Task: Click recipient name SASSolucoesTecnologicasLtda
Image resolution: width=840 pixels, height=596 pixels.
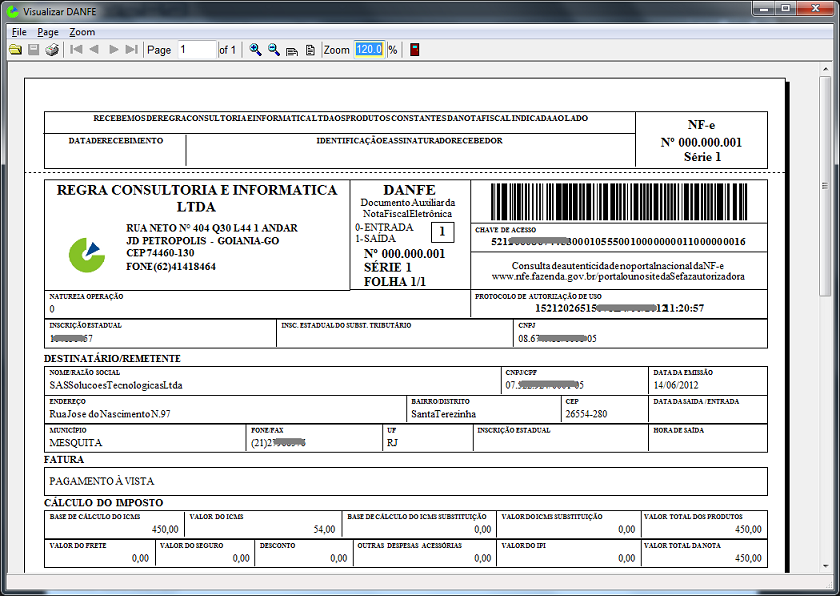Action: (x=116, y=385)
